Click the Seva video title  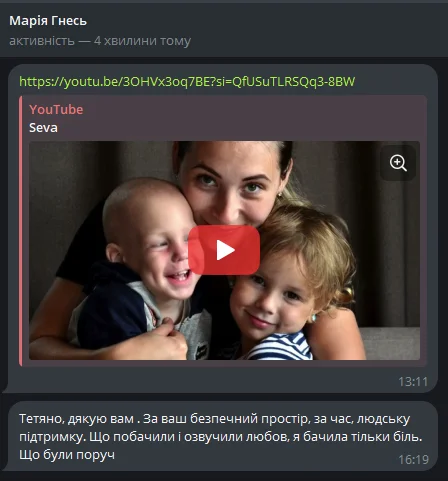tap(43, 128)
